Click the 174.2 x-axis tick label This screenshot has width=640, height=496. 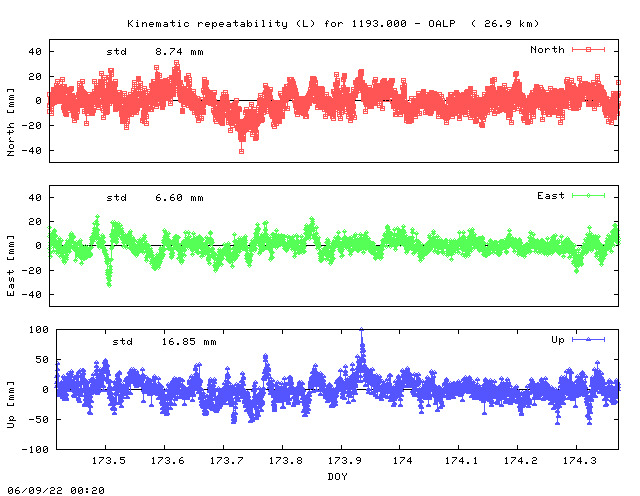pos(520,461)
